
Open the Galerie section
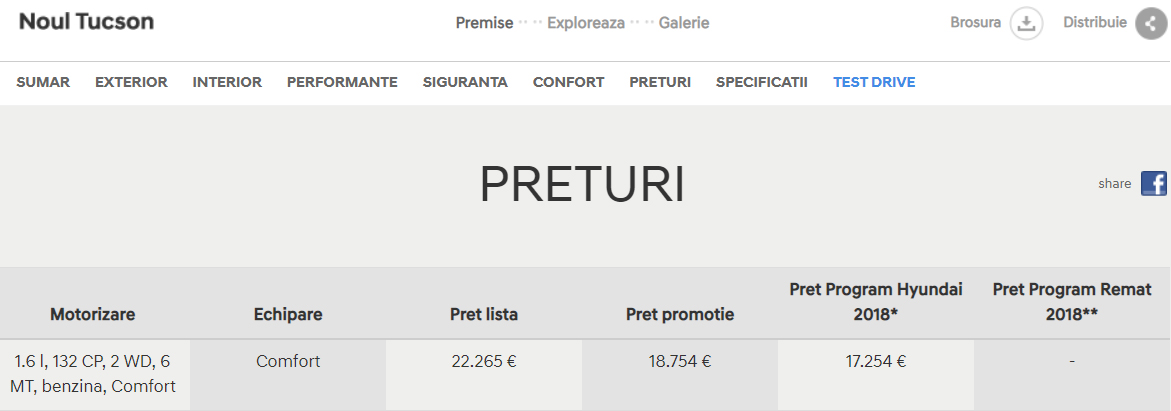pos(684,22)
